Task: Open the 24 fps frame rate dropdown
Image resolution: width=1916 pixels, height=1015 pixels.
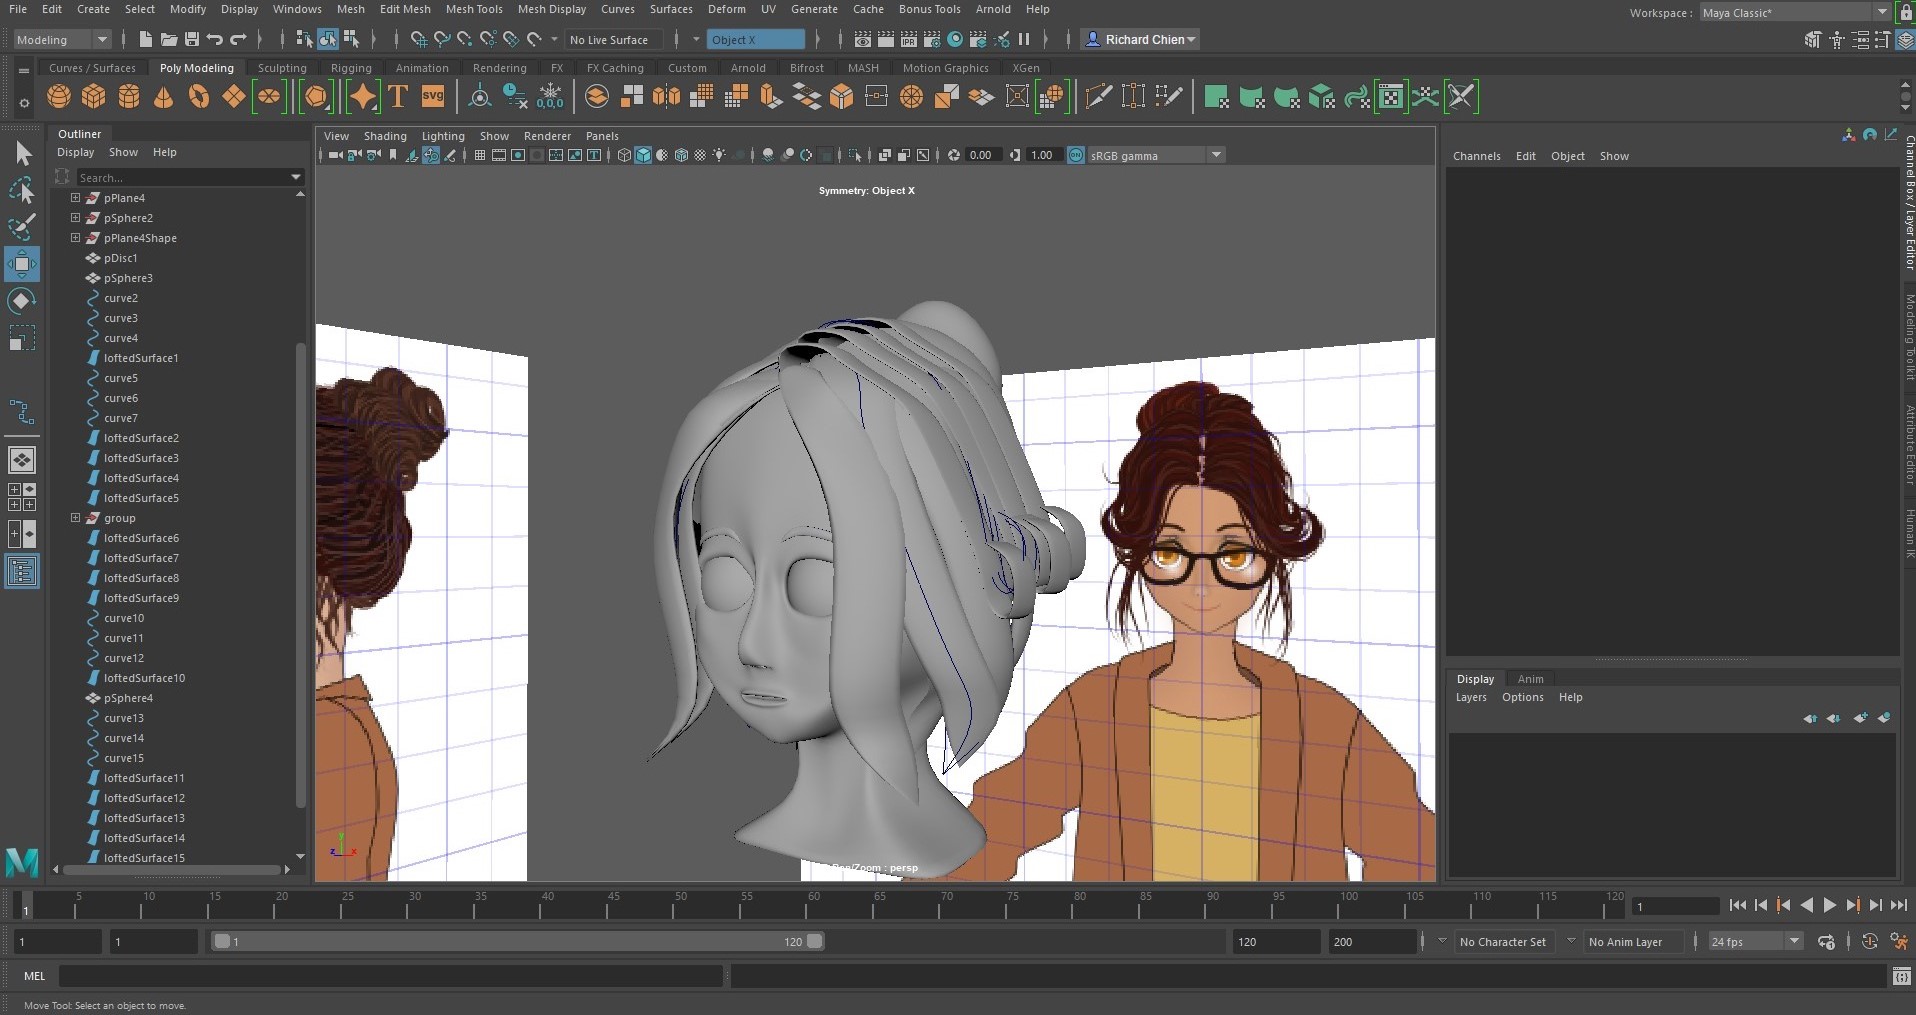Action: coord(1754,942)
